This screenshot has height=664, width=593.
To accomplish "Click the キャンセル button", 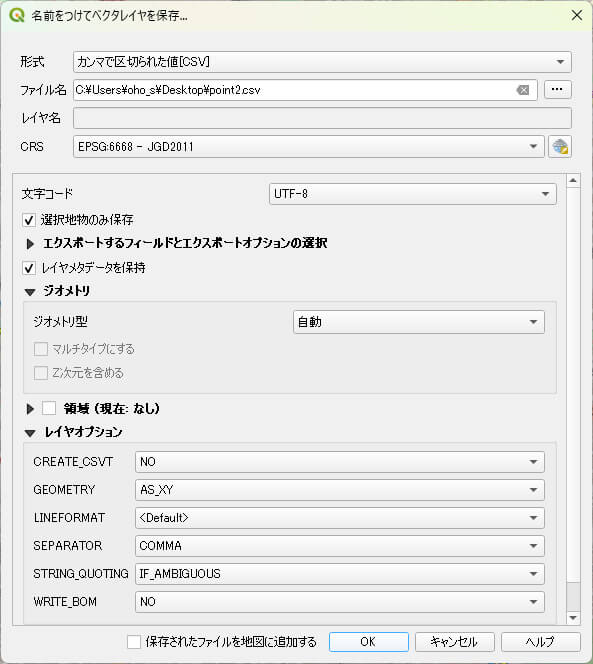I will coord(454,642).
